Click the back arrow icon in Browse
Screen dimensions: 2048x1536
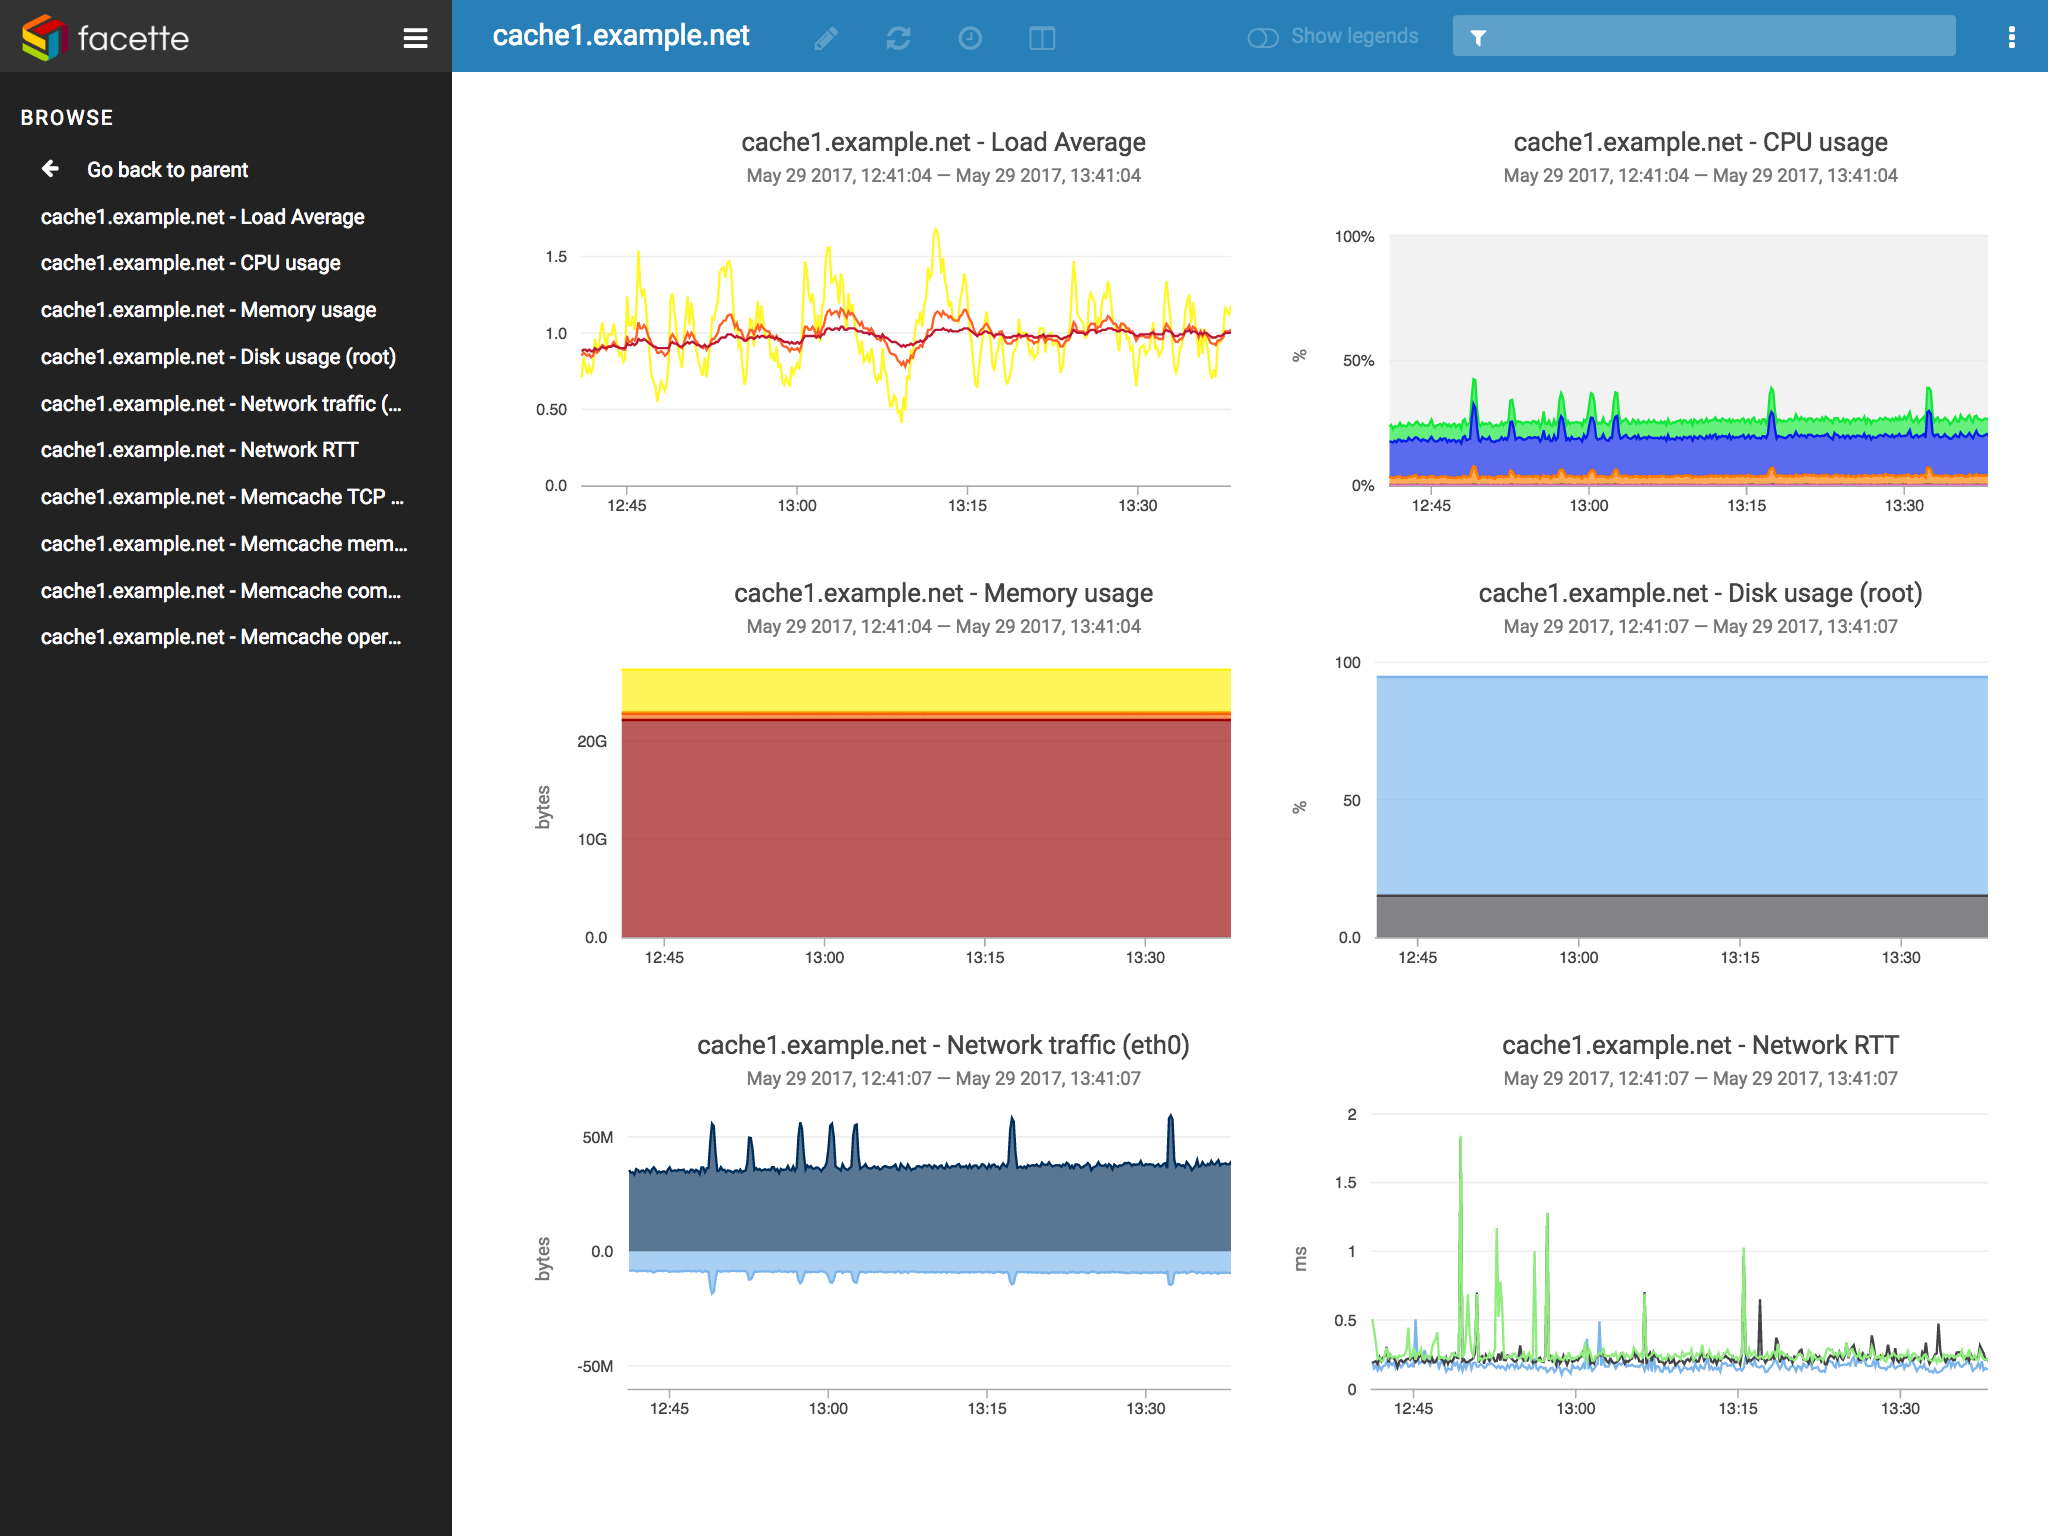[50, 169]
